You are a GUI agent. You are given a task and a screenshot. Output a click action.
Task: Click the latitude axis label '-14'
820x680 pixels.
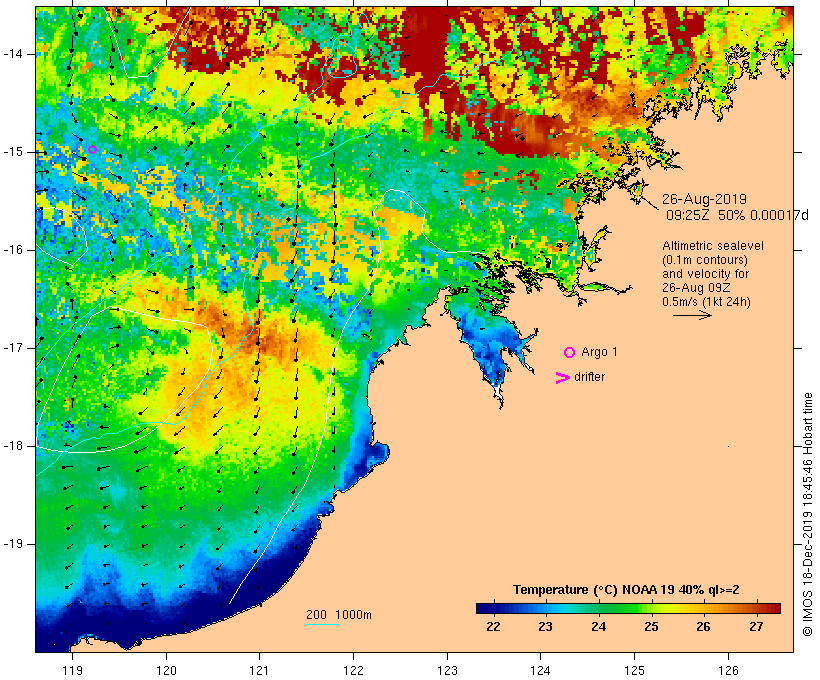13,54
